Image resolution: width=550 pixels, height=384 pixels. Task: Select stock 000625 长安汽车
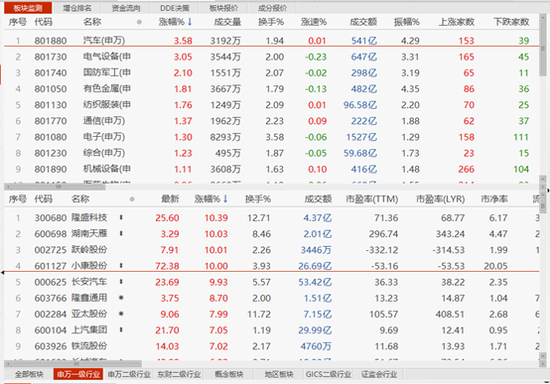(271, 282)
